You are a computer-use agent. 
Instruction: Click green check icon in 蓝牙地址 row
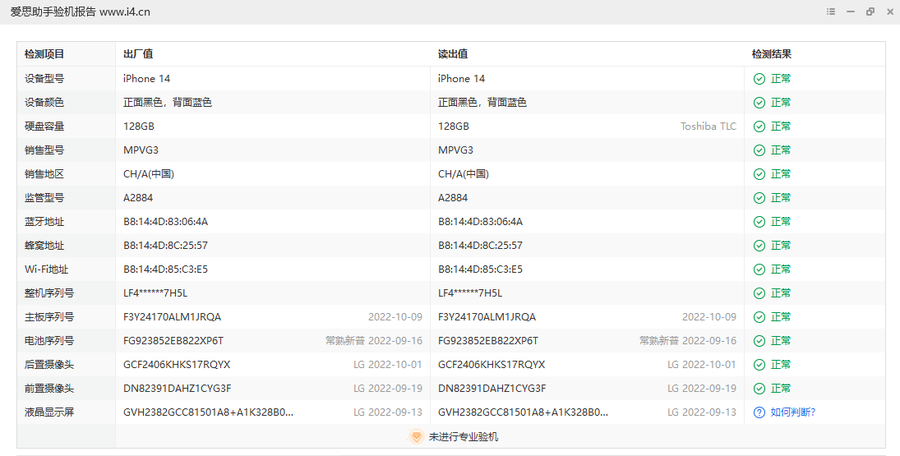759,222
